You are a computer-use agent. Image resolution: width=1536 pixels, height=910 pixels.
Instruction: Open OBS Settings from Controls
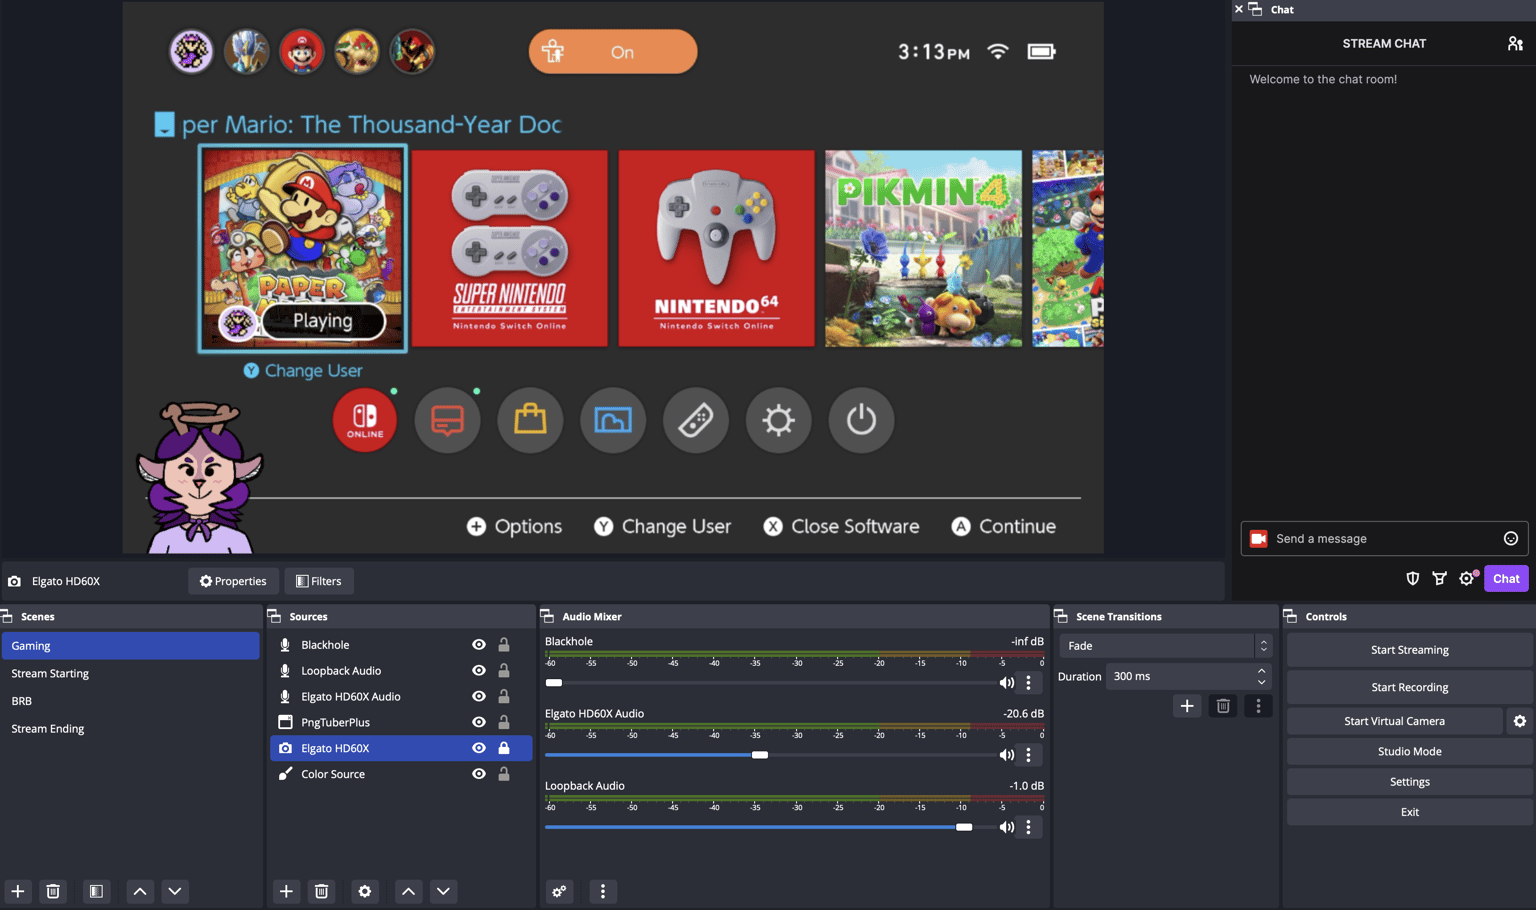pyautogui.click(x=1409, y=782)
